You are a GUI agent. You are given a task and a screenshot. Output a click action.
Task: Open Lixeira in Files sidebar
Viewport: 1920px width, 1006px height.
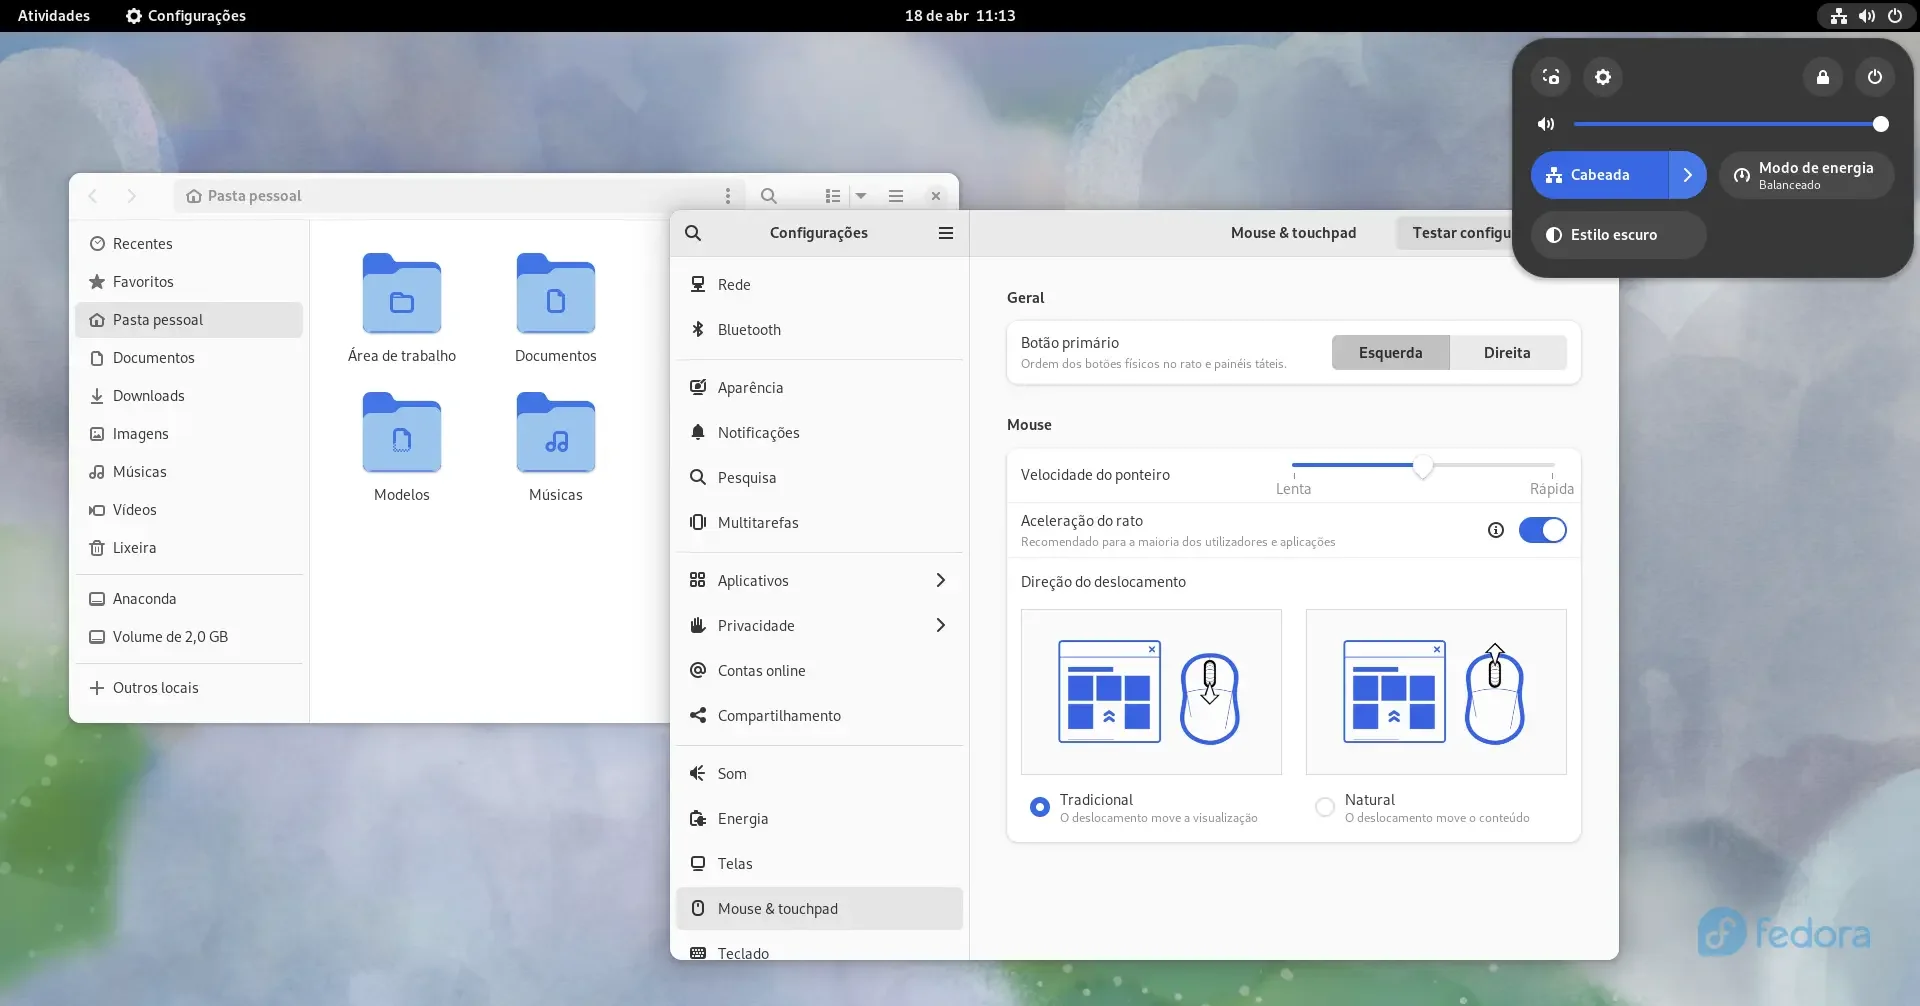click(x=189, y=548)
